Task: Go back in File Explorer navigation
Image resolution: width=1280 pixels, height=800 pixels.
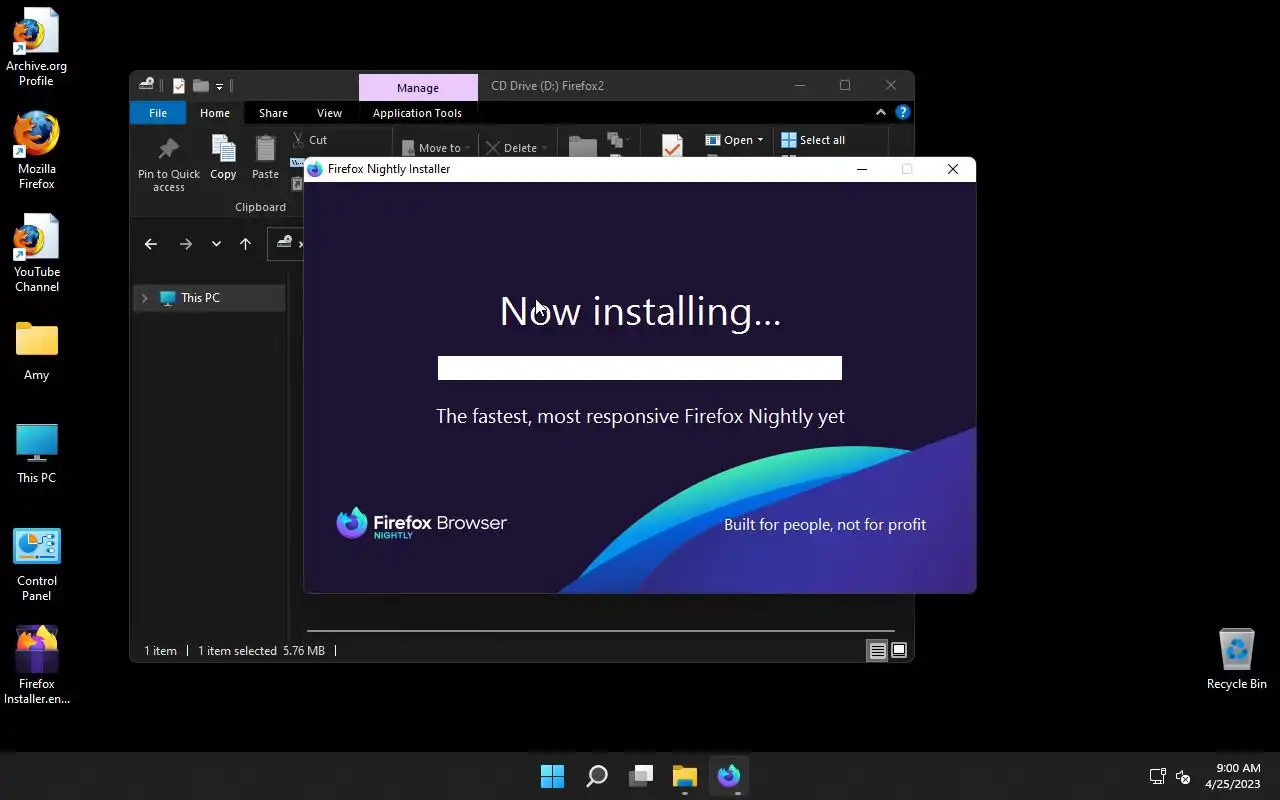Action: tap(151, 243)
